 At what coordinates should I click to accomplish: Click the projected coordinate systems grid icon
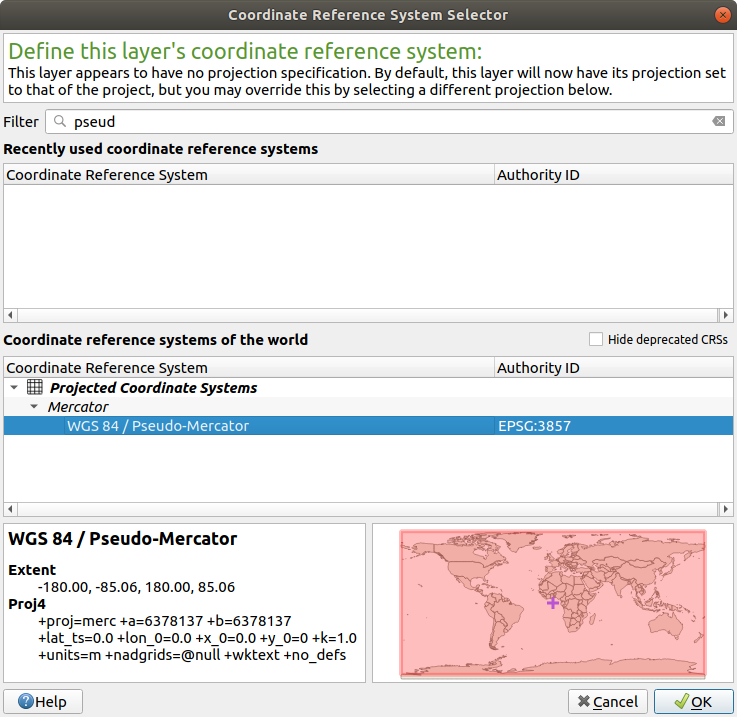click(x=34, y=388)
